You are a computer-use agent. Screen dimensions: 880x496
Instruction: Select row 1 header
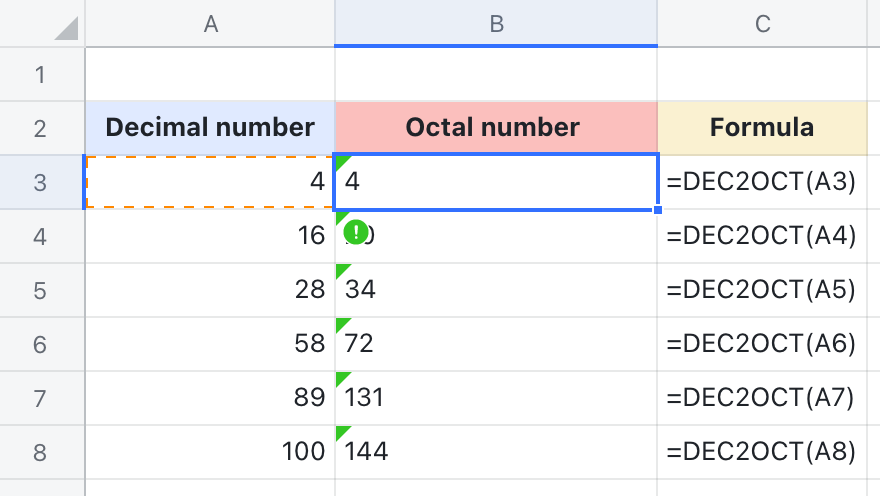tap(41, 75)
